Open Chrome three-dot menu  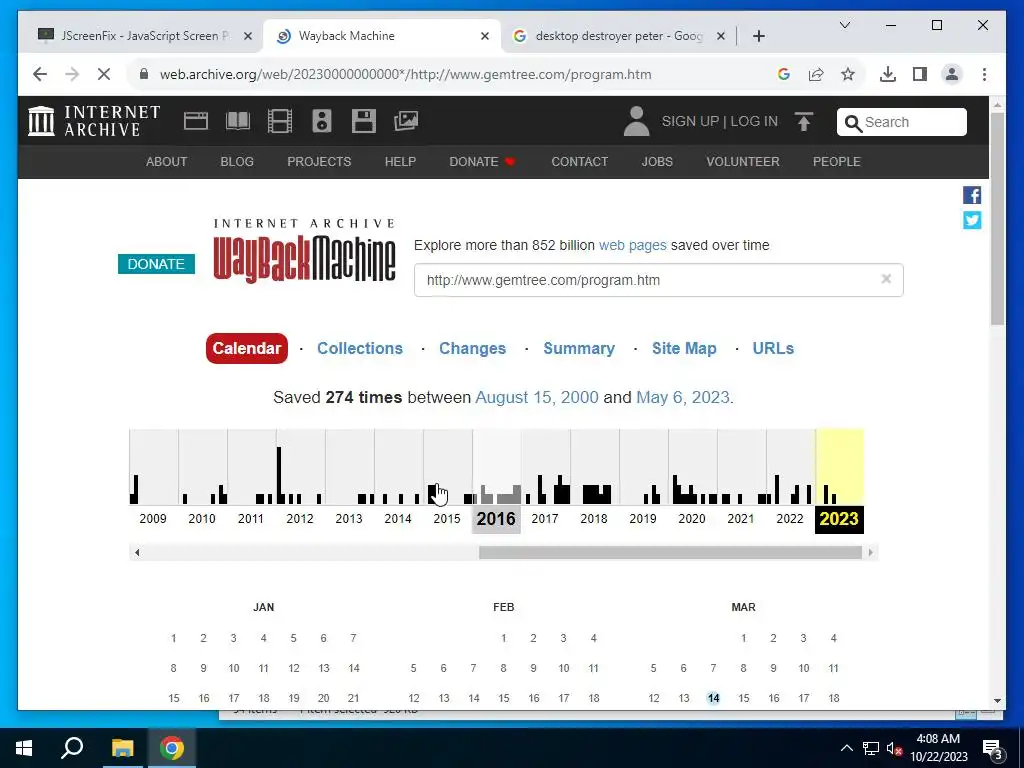click(984, 74)
